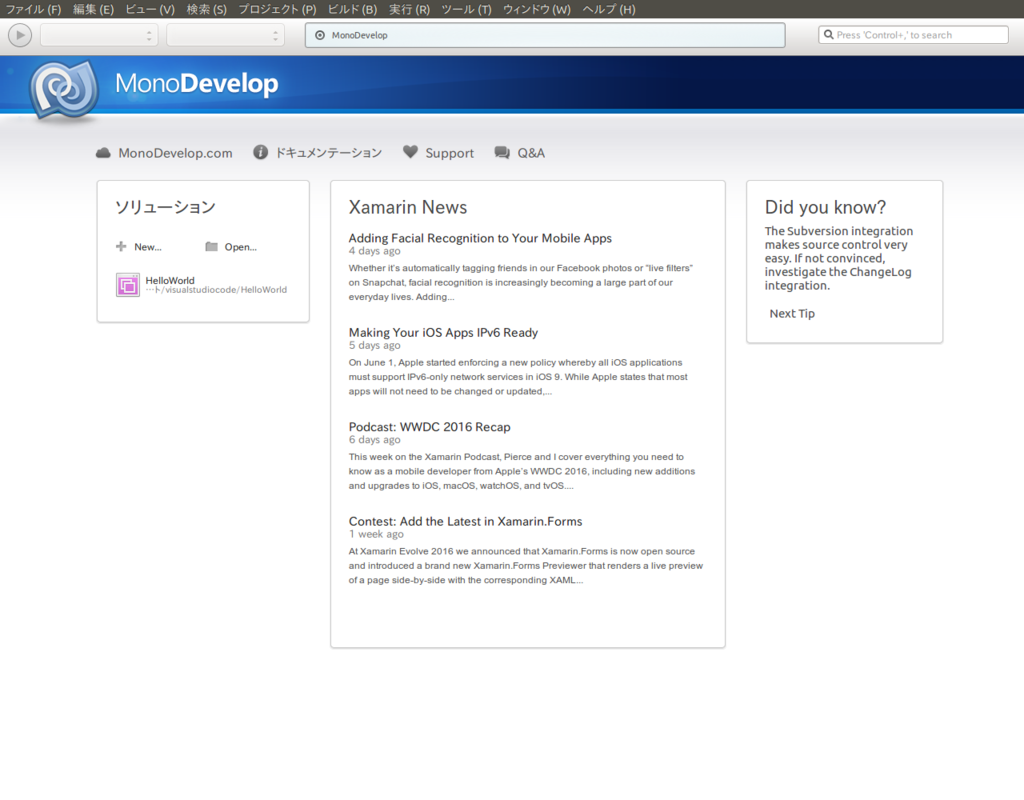
Task: Click the HelloWorld solution icon
Action: coord(128,285)
